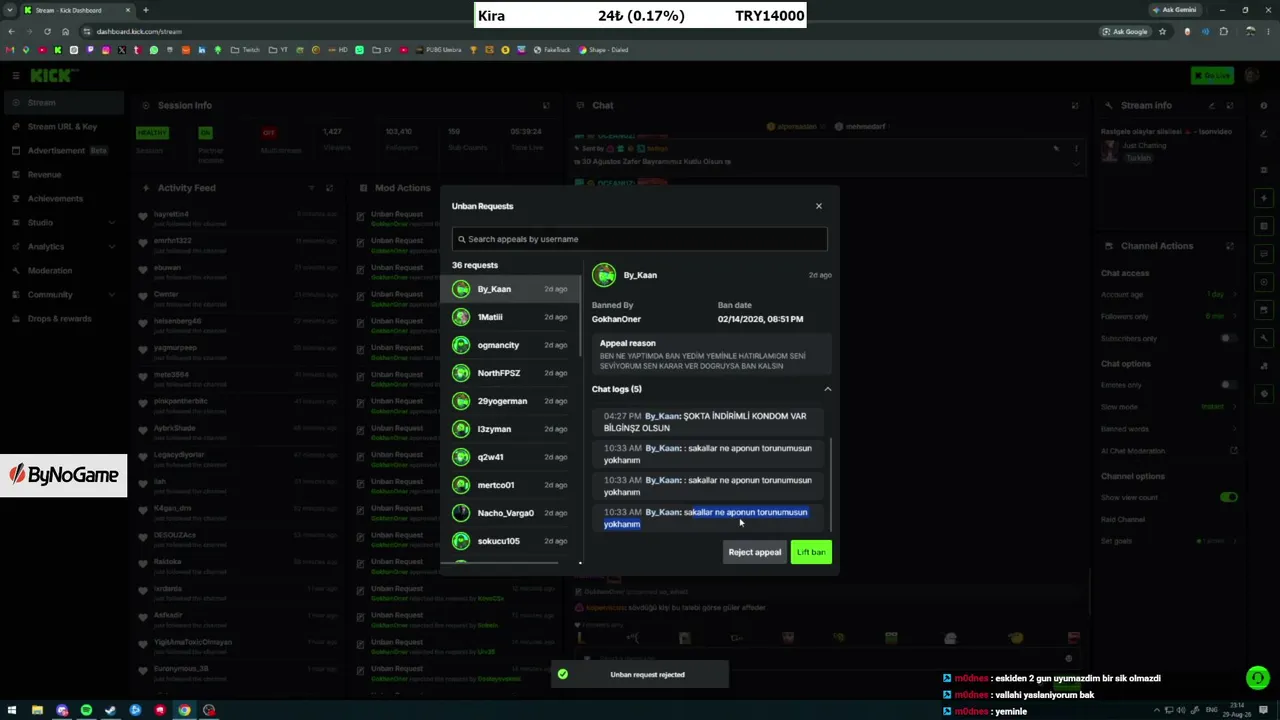The width and height of the screenshot is (1280, 720).
Task: Open Account age setting chevron
Action: pyautogui.click(x=1234, y=295)
